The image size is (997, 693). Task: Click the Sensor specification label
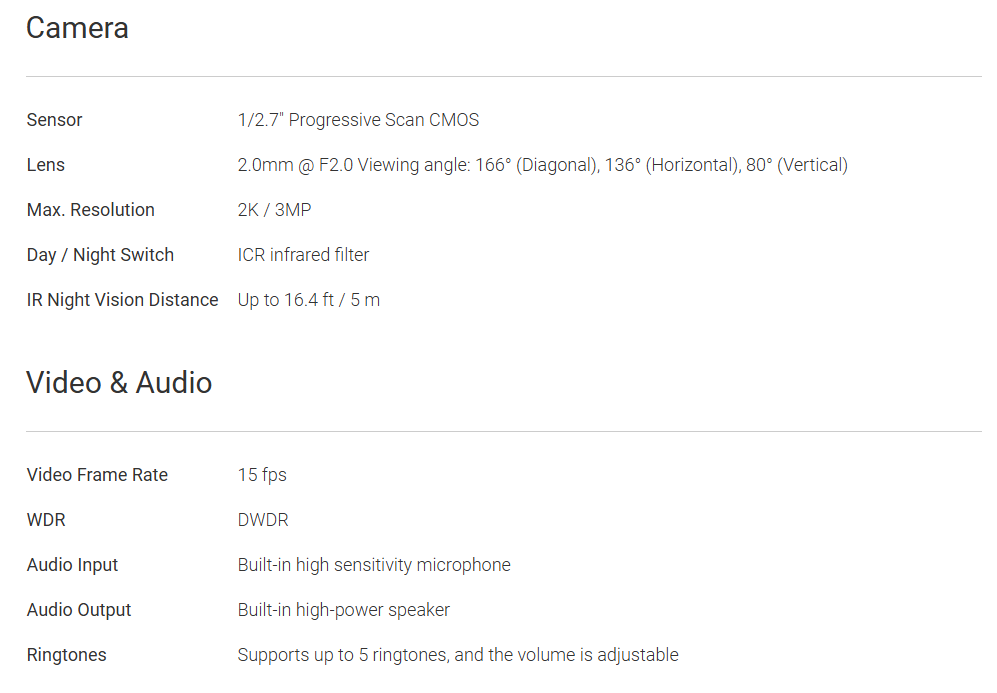(x=54, y=120)
